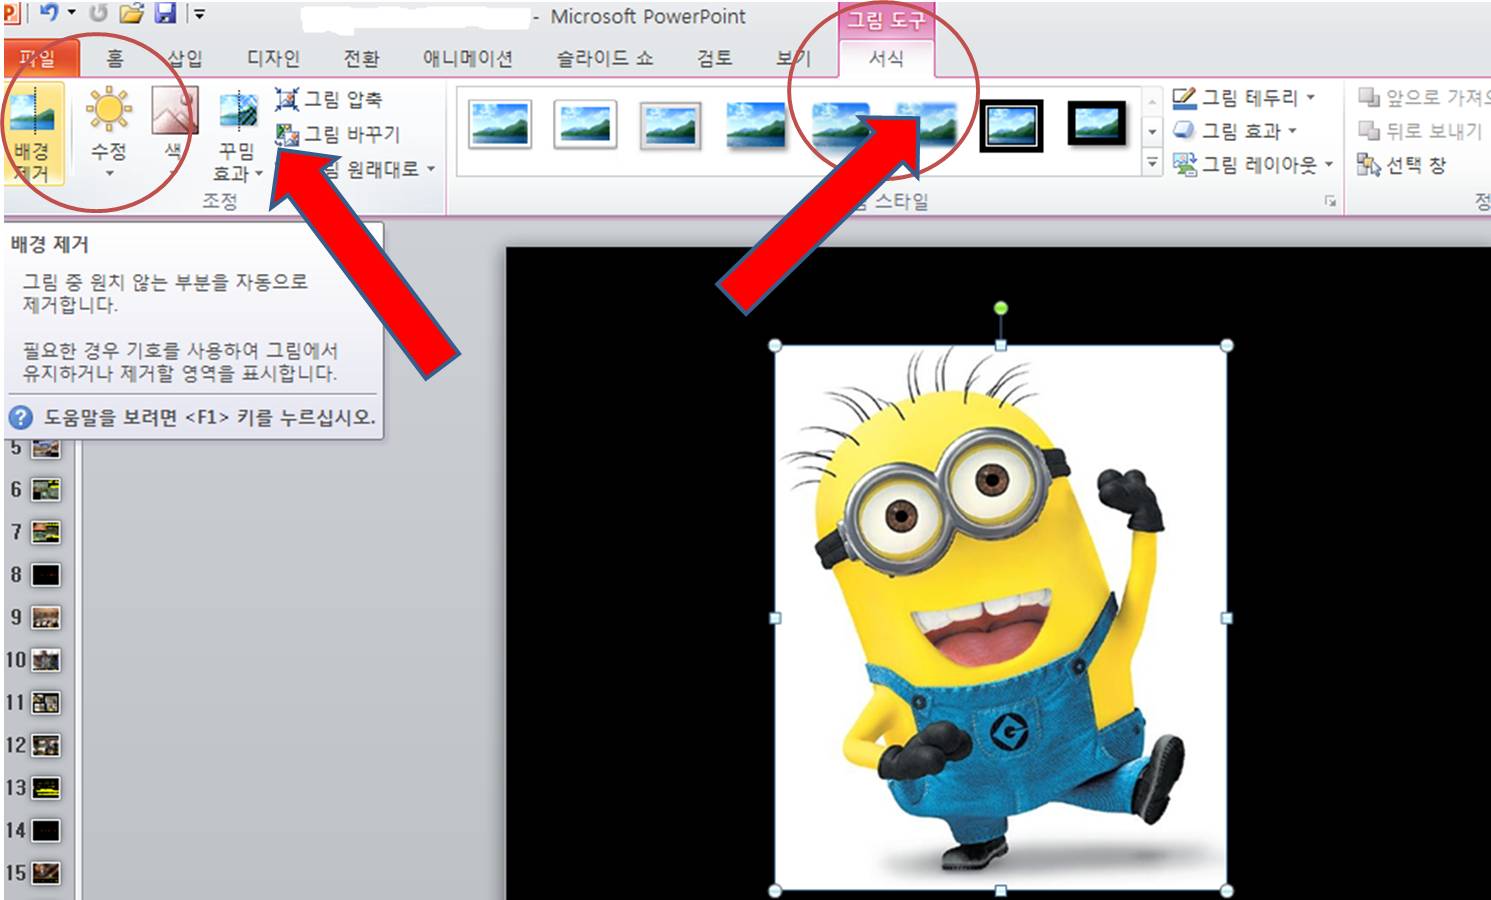Screen dimensions: 1491x900
Task: Click the help icon in the tooltip
Action: click(21, 417)
